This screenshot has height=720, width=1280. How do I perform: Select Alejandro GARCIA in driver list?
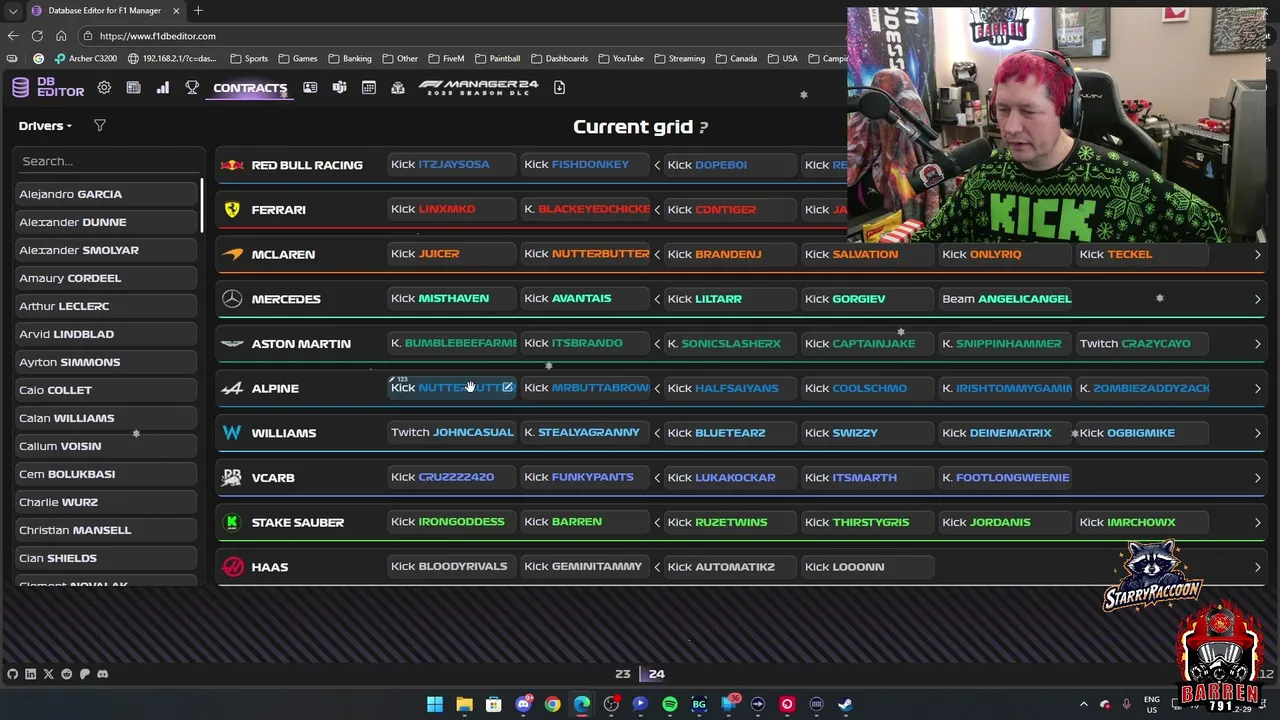(x=106, y=194)
